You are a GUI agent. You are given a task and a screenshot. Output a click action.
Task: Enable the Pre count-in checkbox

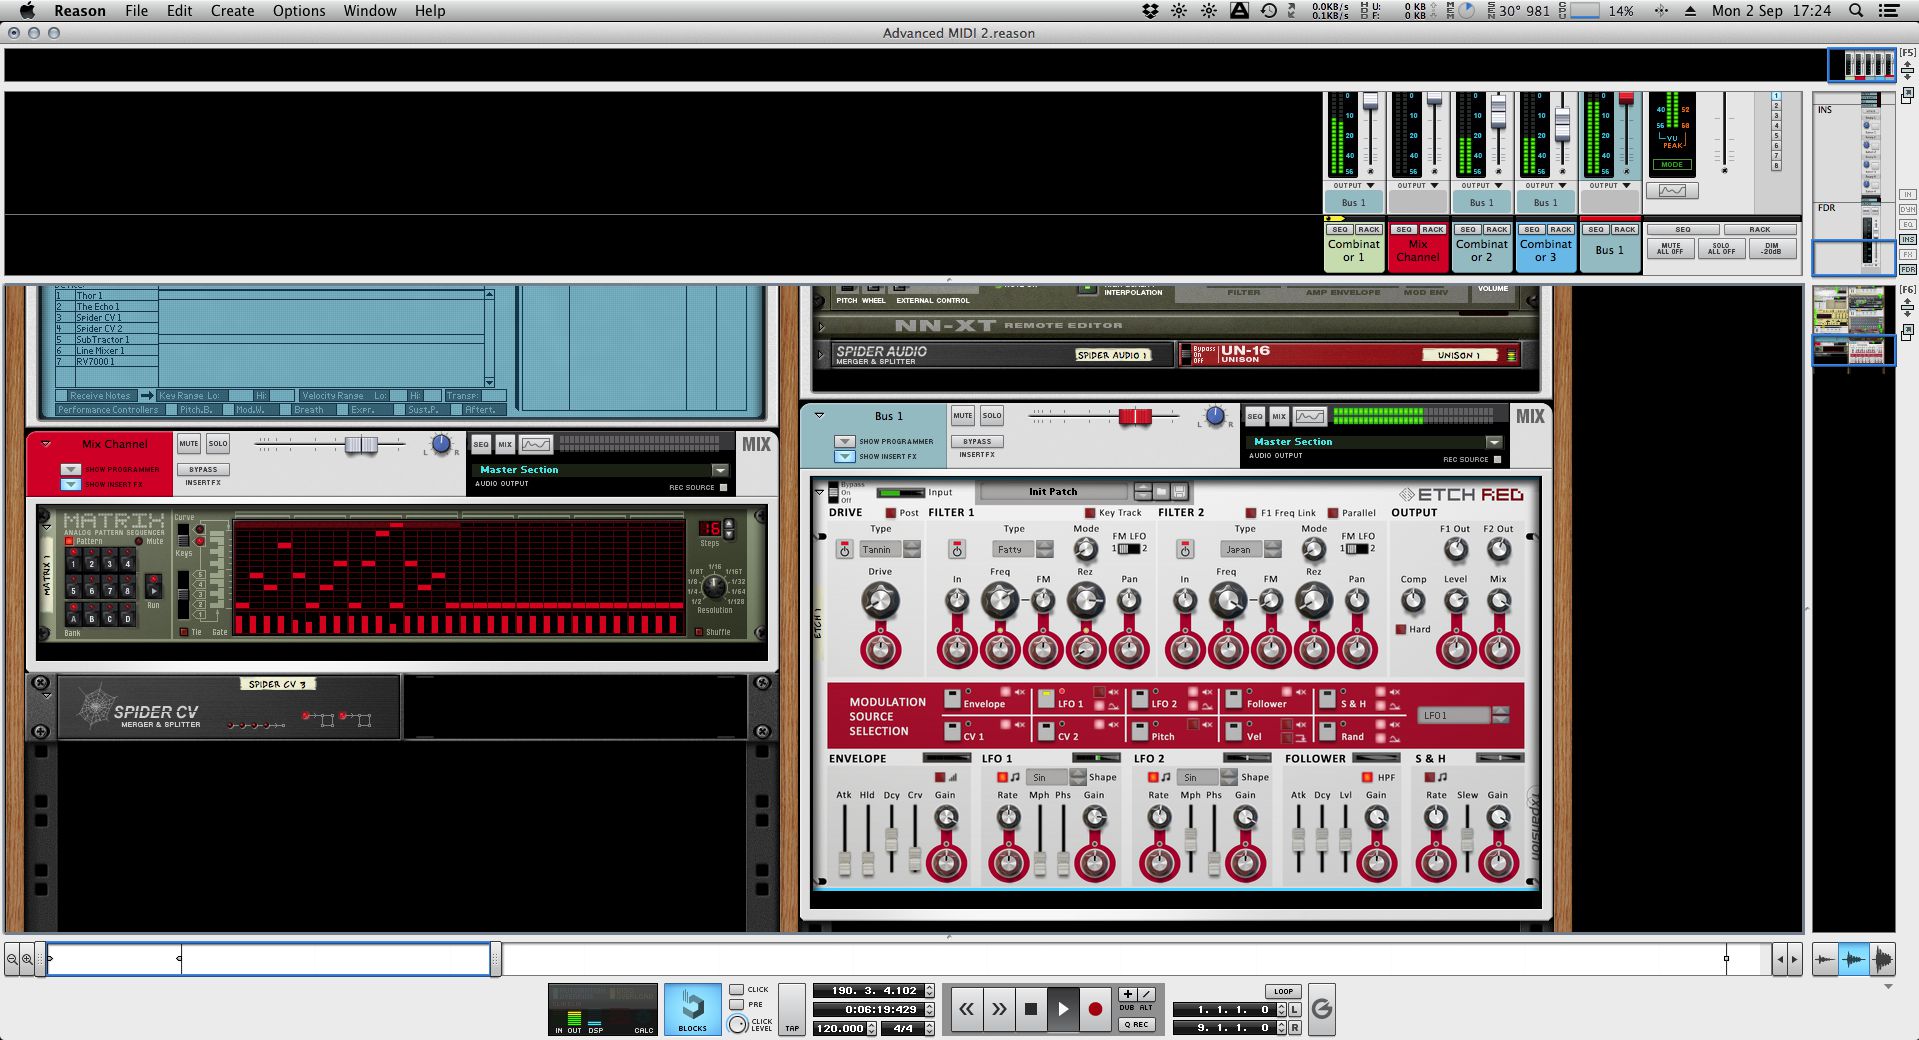[737, 1004]
